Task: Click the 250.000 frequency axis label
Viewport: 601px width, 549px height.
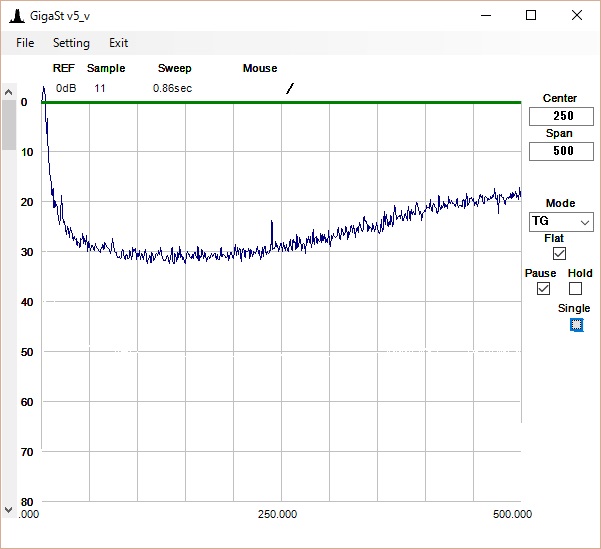Action: click(x=277, y=514)
